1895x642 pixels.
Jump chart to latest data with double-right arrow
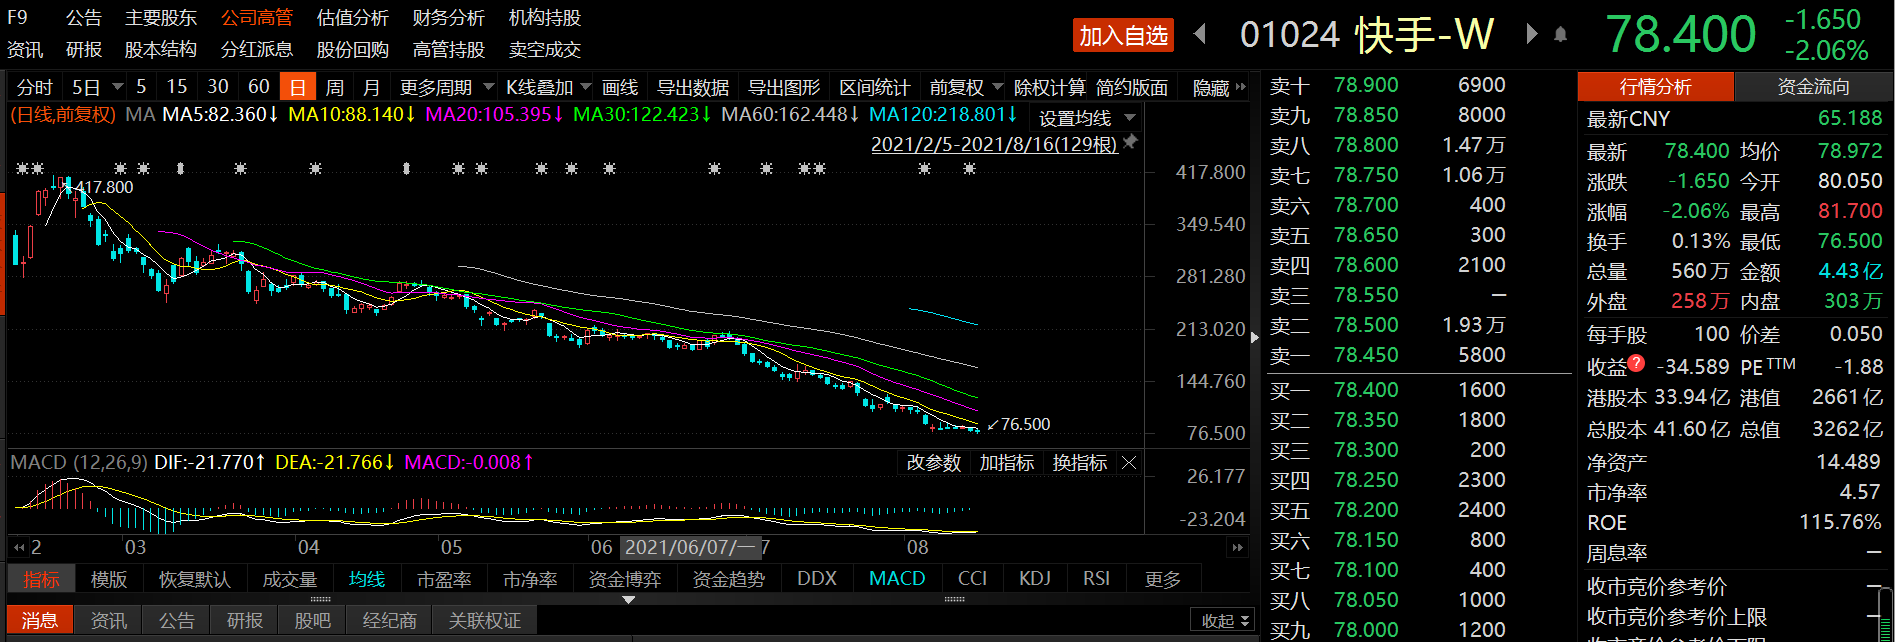pos(1238,547)
